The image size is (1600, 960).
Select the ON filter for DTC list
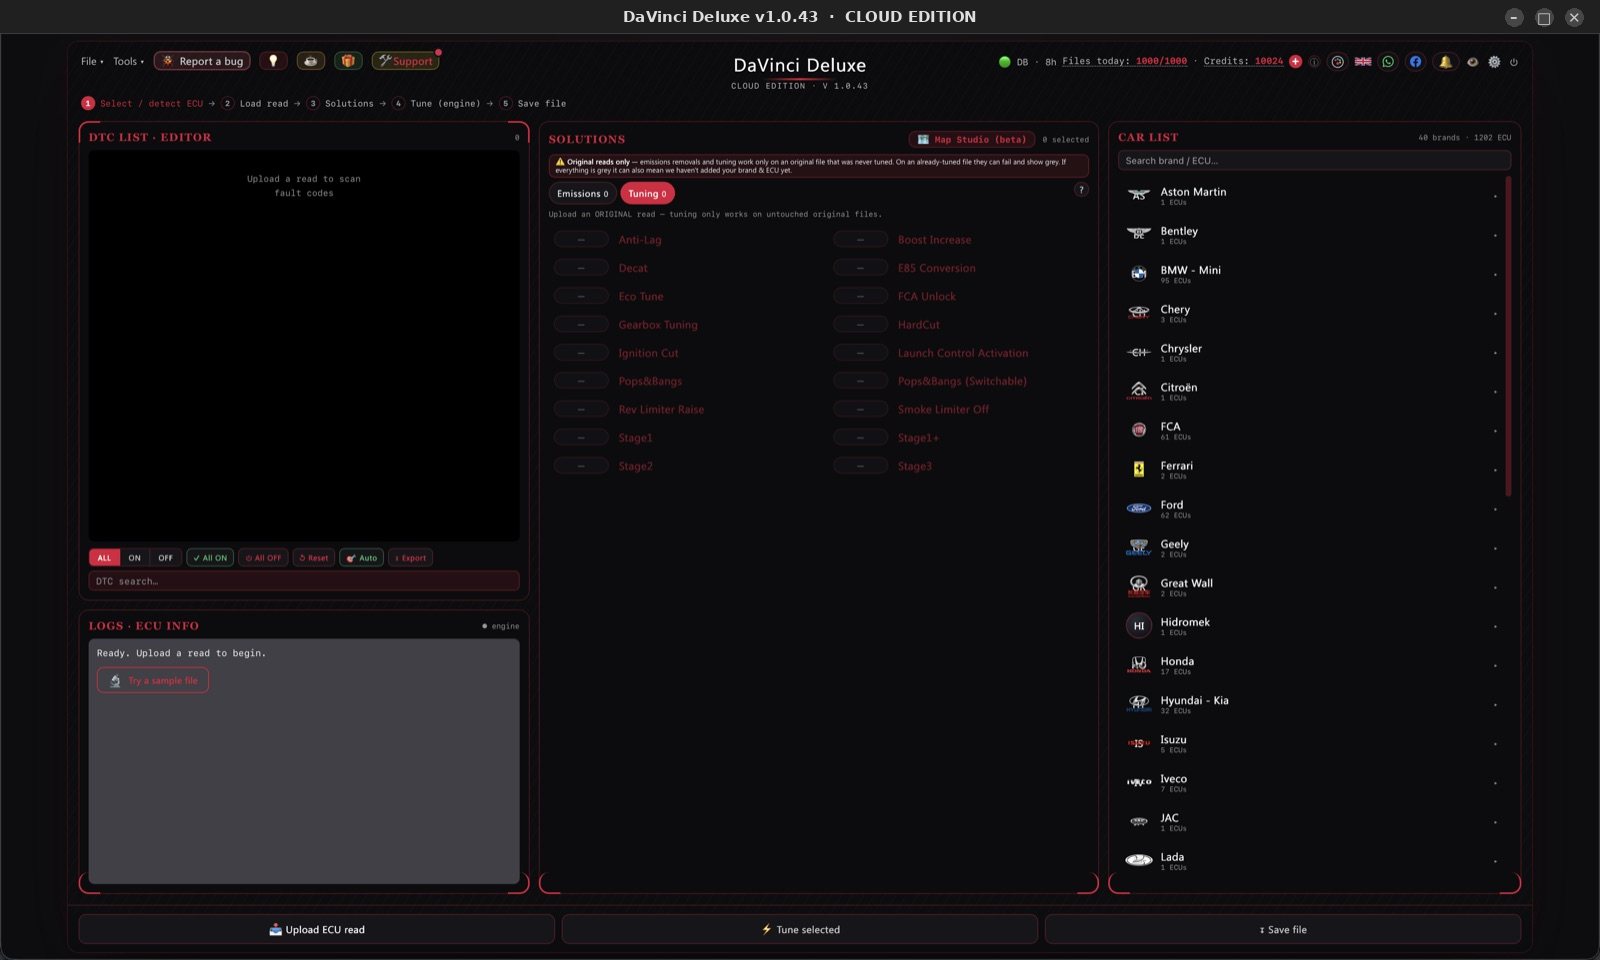pos(134,558)
